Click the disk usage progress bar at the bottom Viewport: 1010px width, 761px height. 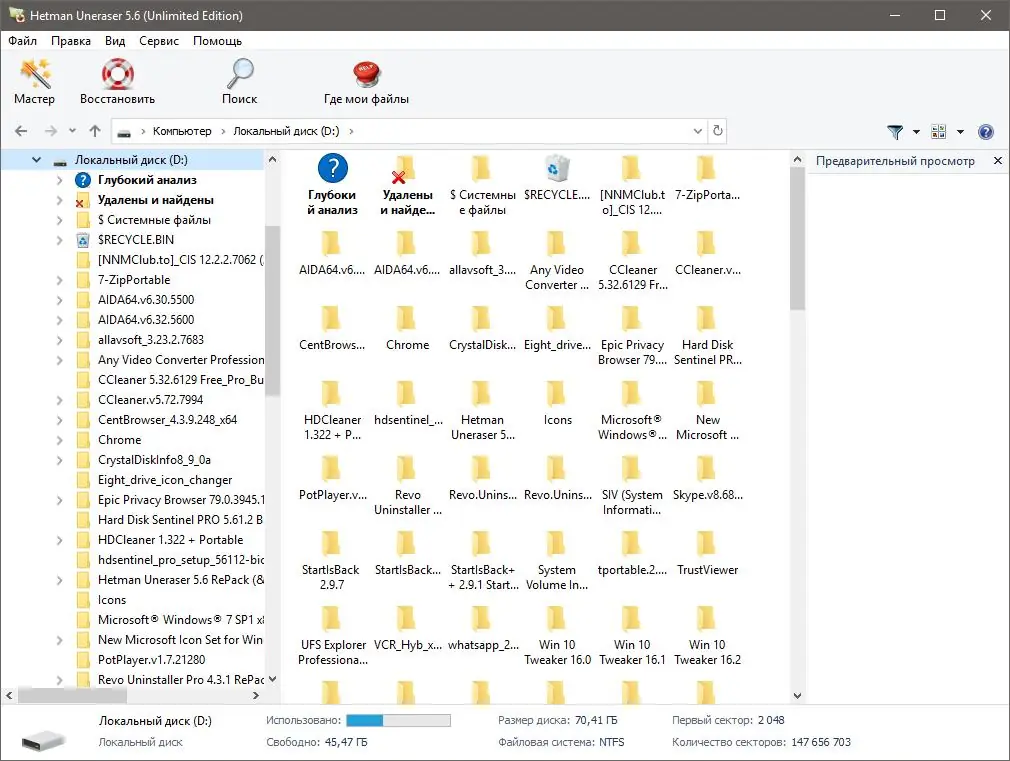coord(398,719)
